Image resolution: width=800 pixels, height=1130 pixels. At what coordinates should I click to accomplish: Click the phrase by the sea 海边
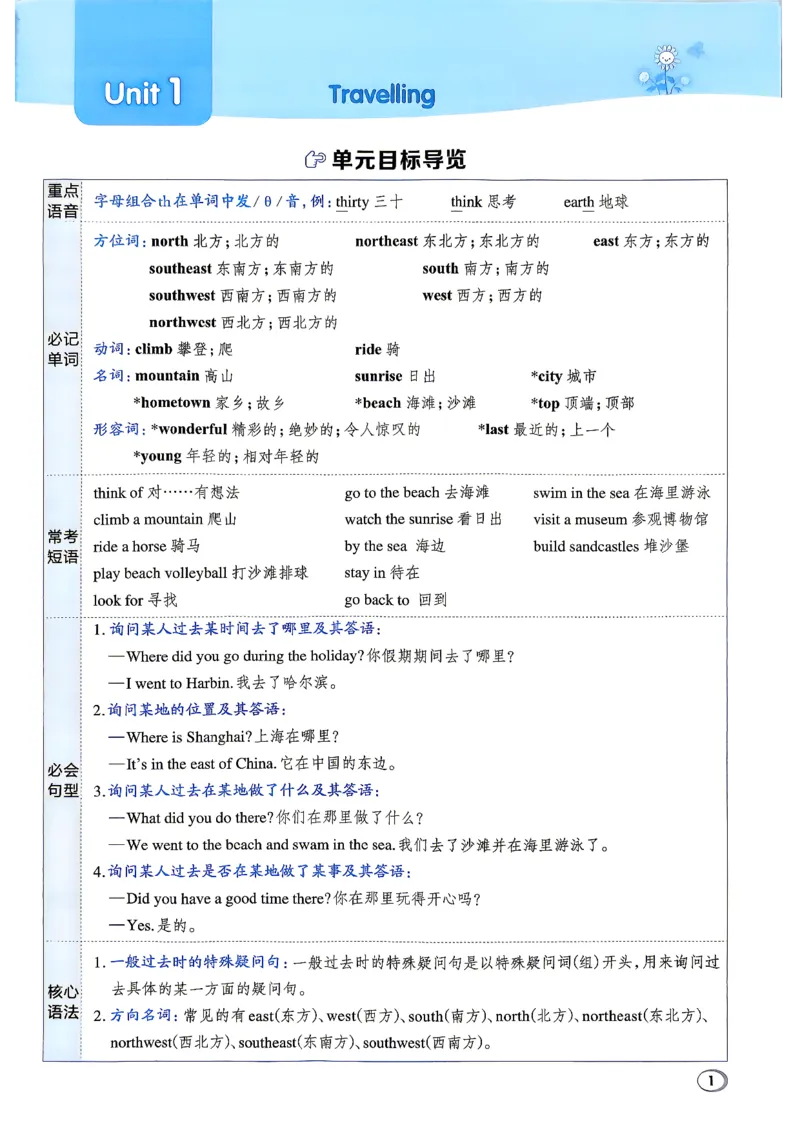tap(395, 546)
